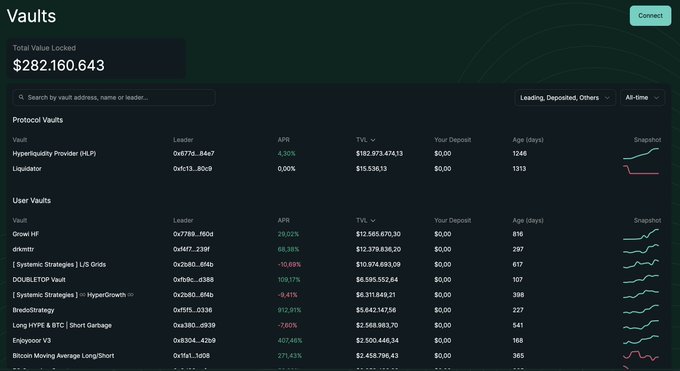This screenshot has width=680, height=371.
Task: Click TVL value $12.565.670,30
Action: tap(378, 234)
